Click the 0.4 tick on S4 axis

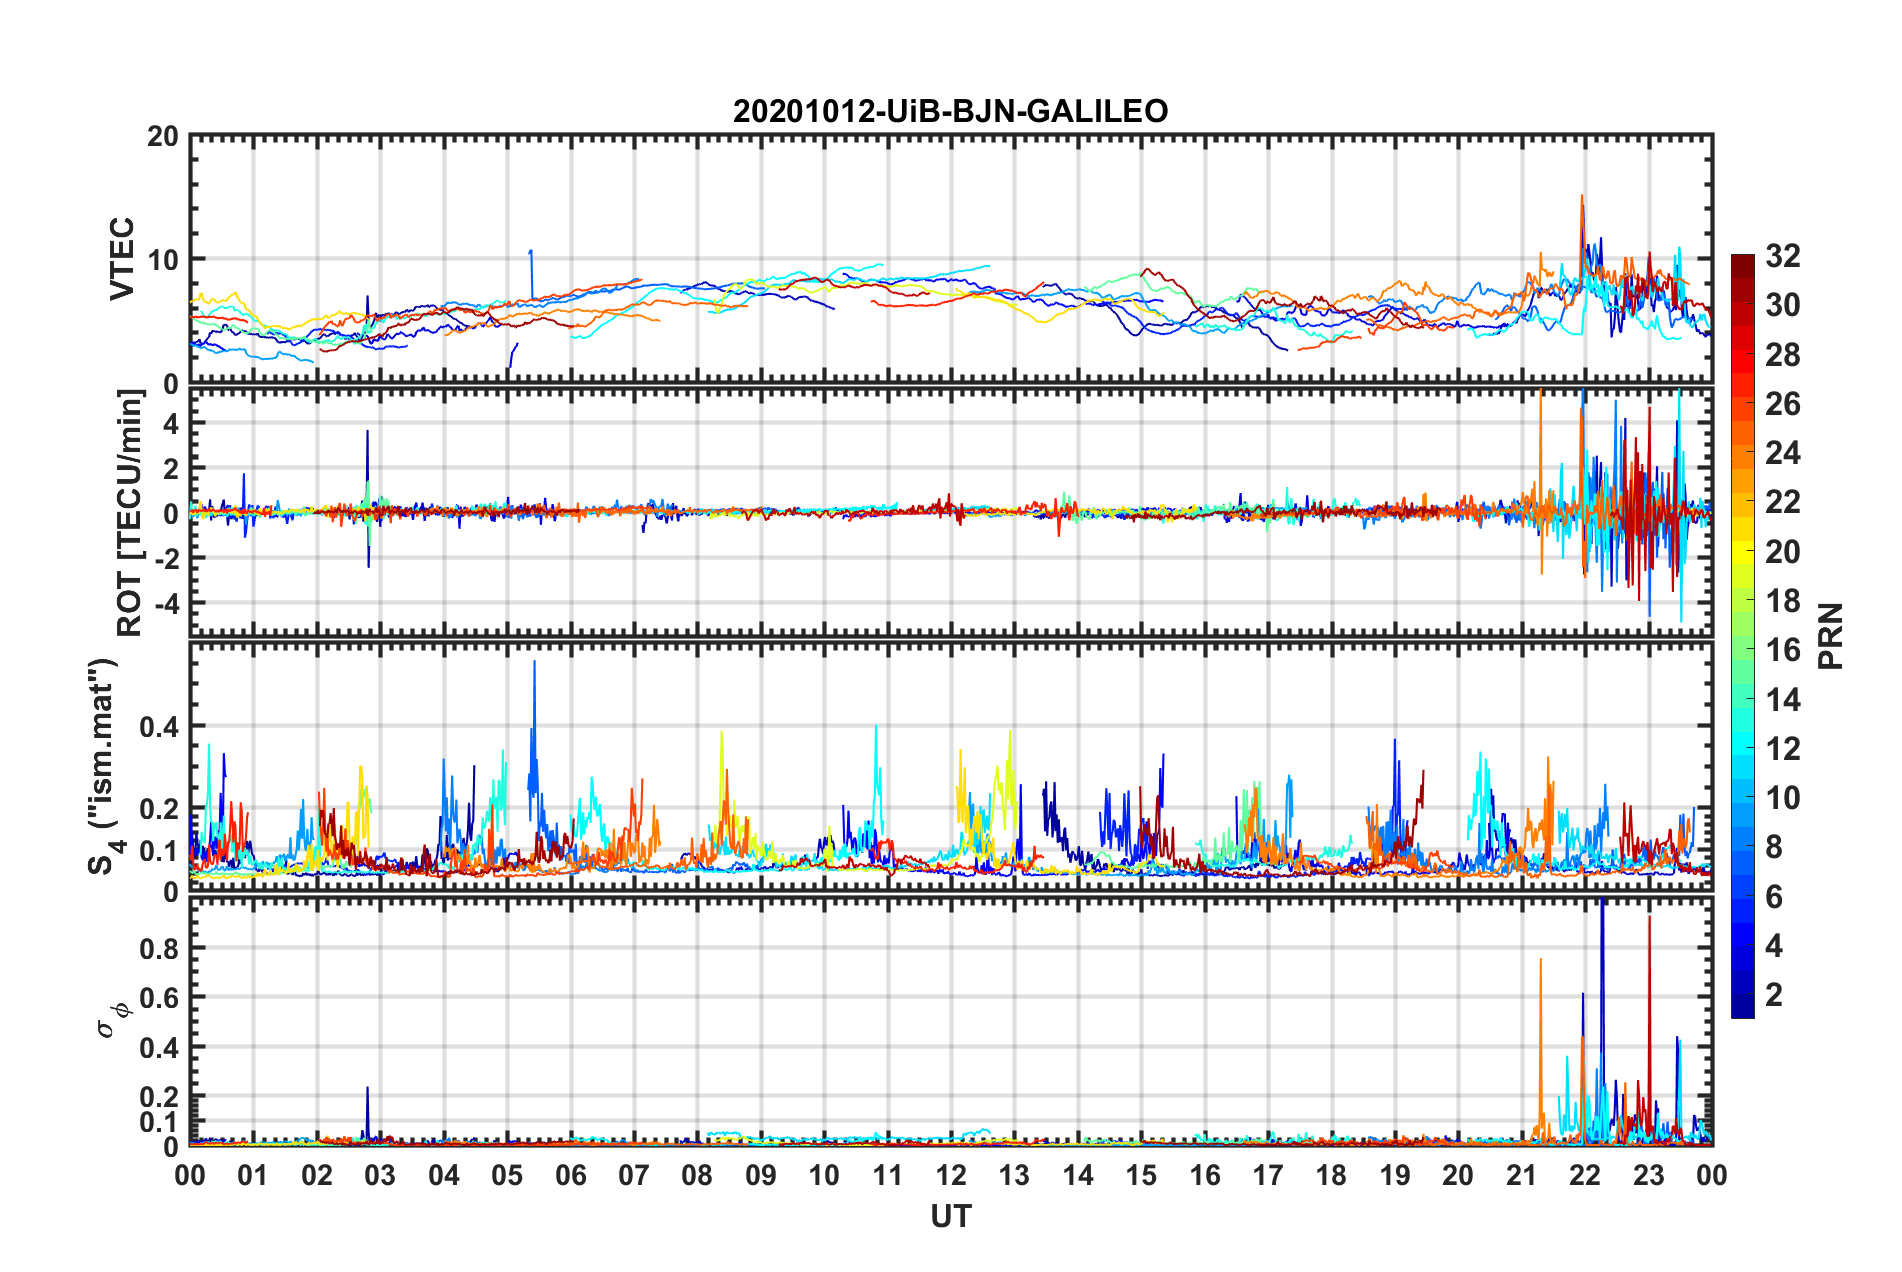[x=159, y=727]
